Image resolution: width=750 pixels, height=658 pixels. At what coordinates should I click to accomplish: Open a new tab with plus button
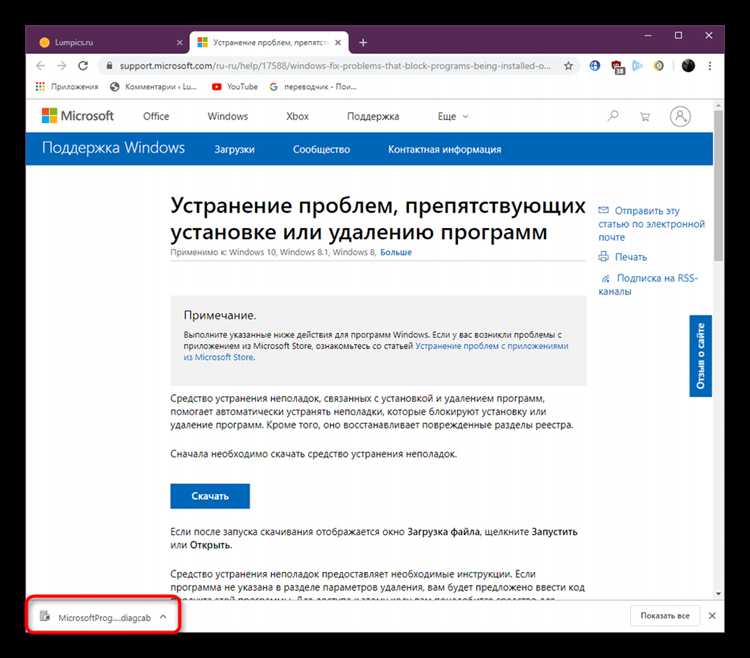(363, 43)
